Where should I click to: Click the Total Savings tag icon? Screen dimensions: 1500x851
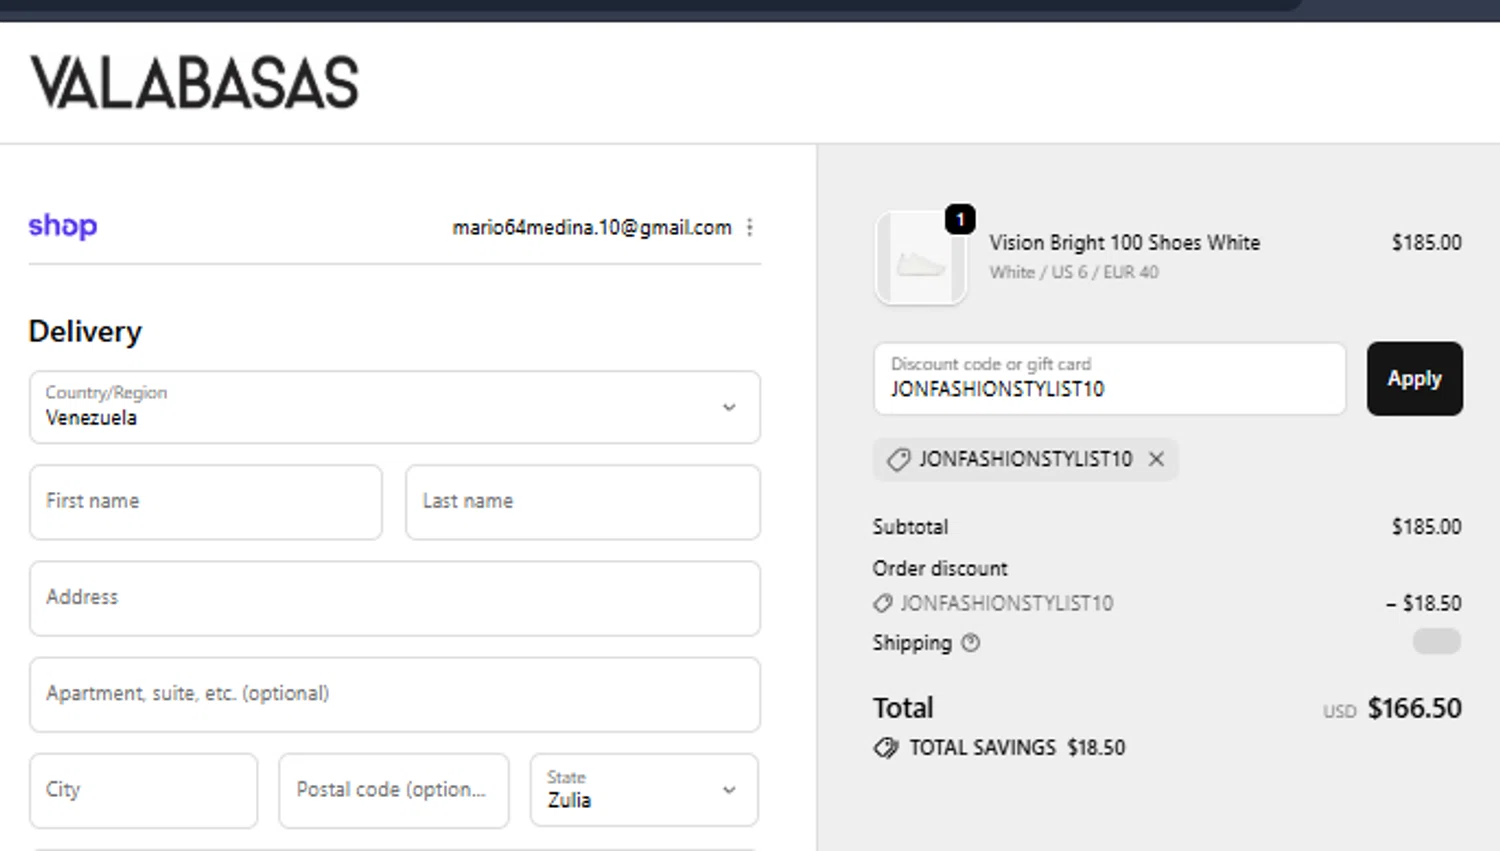[886, 748]
